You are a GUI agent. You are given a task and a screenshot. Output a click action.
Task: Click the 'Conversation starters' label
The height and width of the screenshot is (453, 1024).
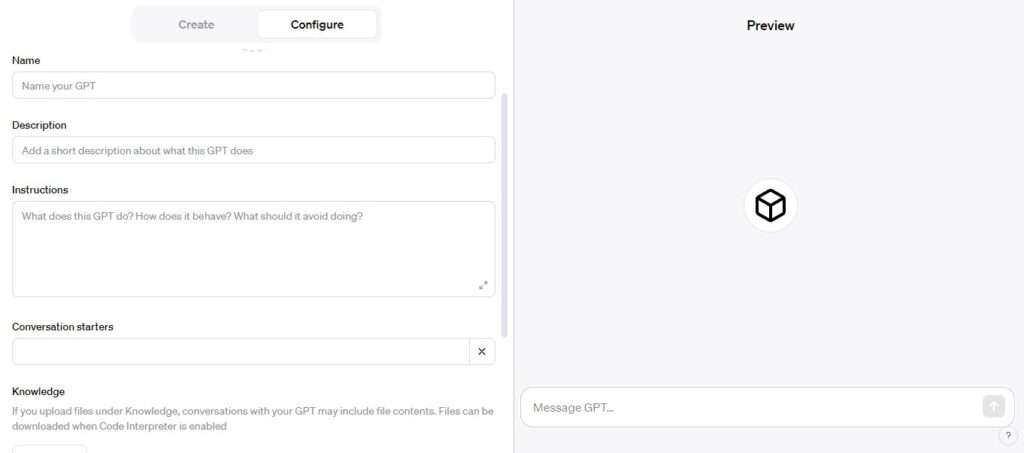[x=63, y=326]
